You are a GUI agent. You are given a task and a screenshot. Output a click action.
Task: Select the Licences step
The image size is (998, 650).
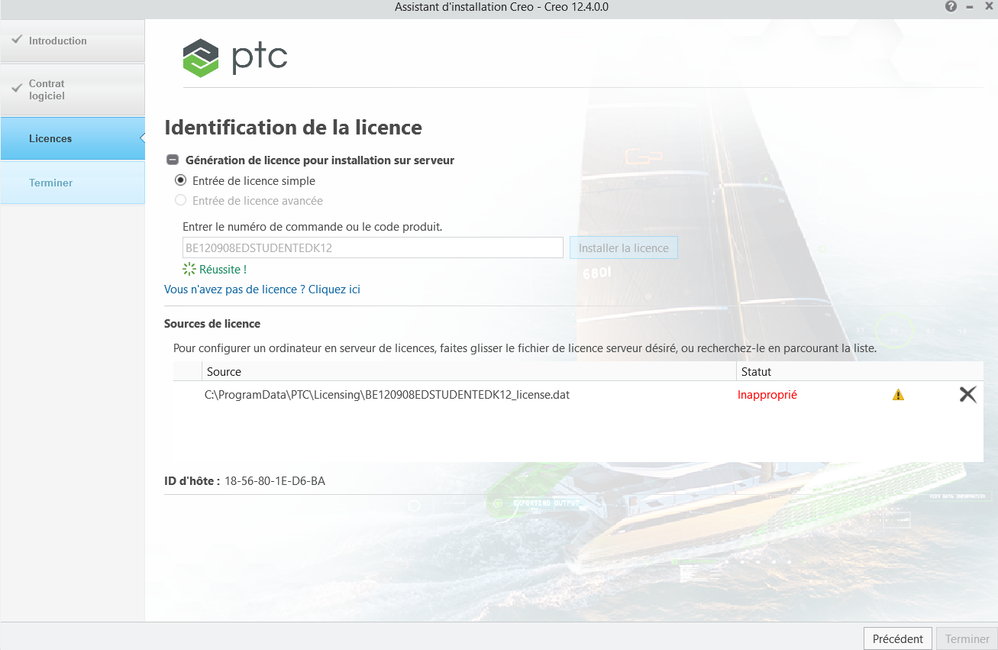click(x=73, y=138)
